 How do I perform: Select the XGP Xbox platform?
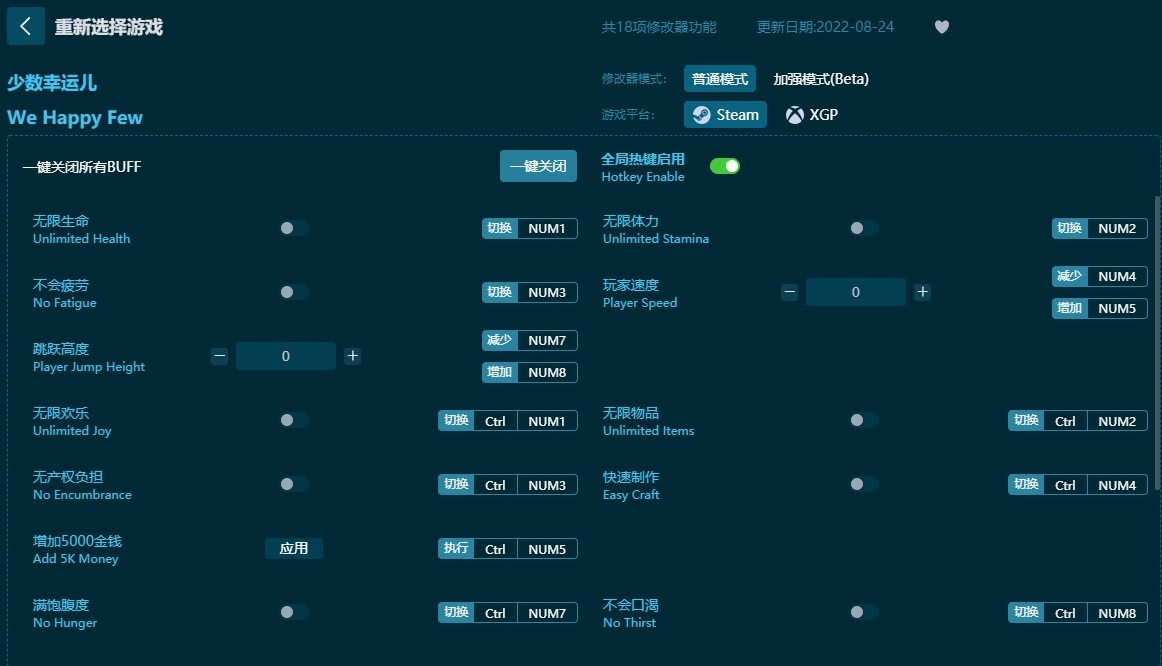[812, 115]
